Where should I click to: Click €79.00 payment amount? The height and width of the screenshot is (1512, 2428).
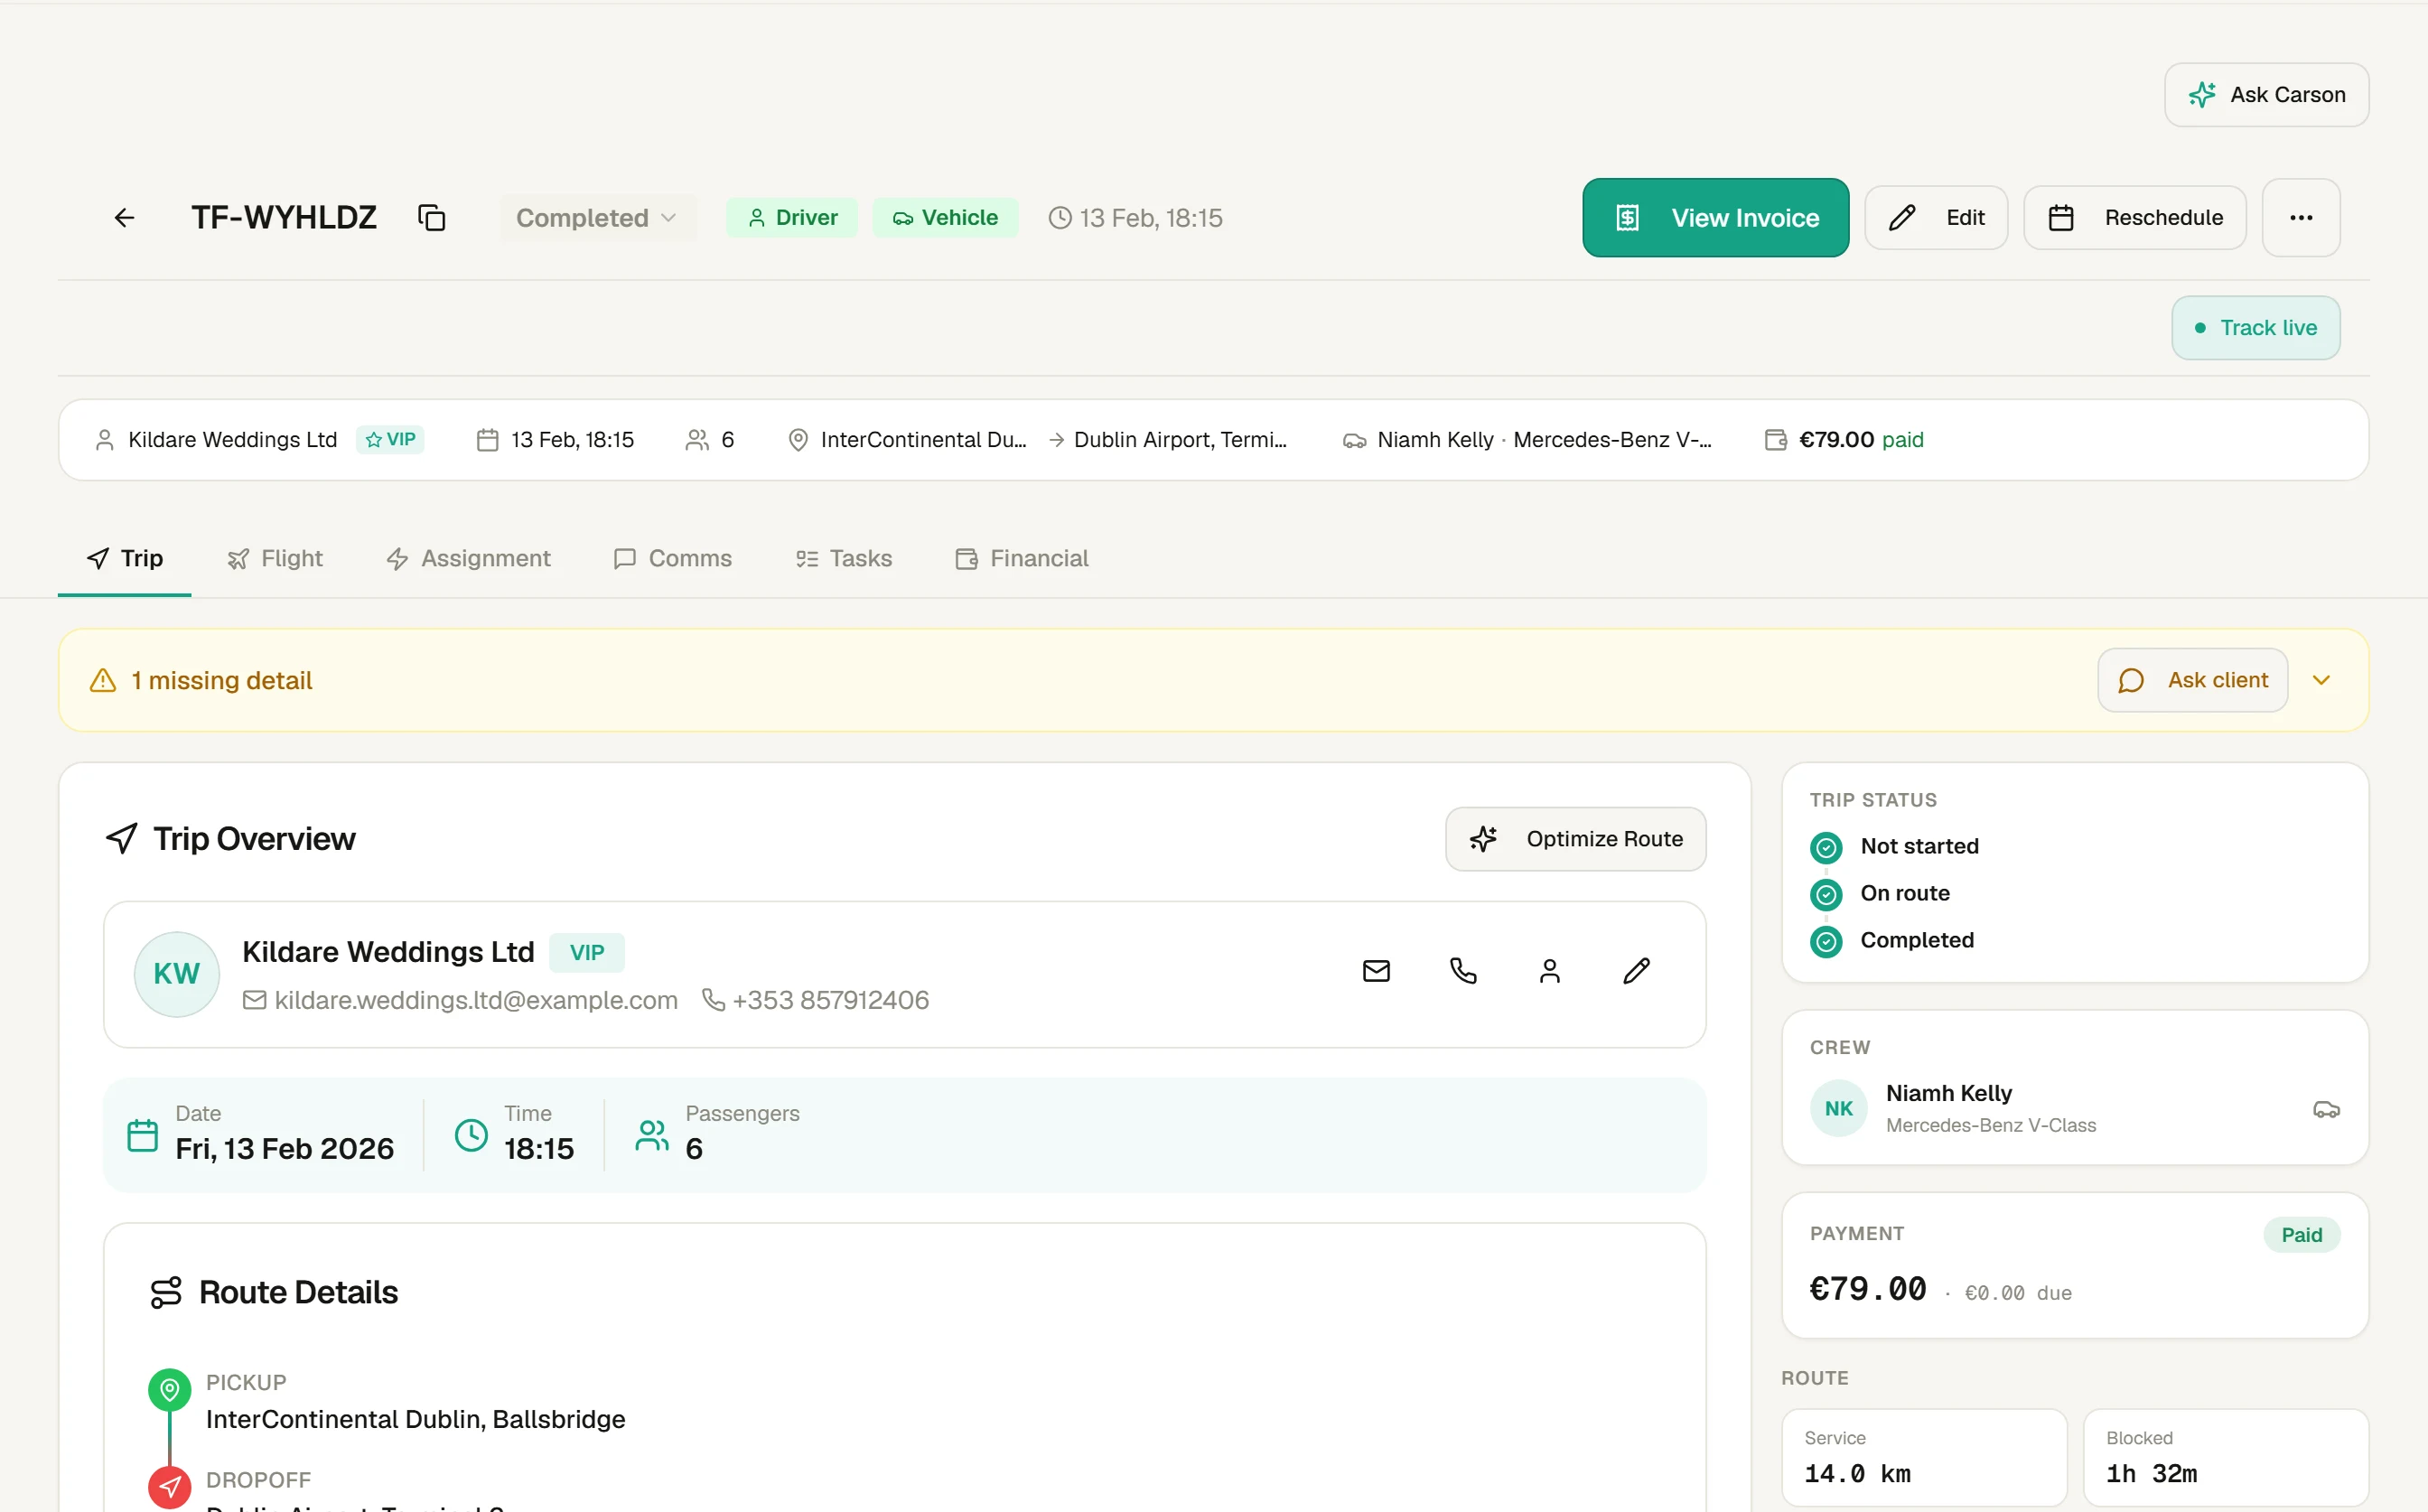pos(1867,1289)
